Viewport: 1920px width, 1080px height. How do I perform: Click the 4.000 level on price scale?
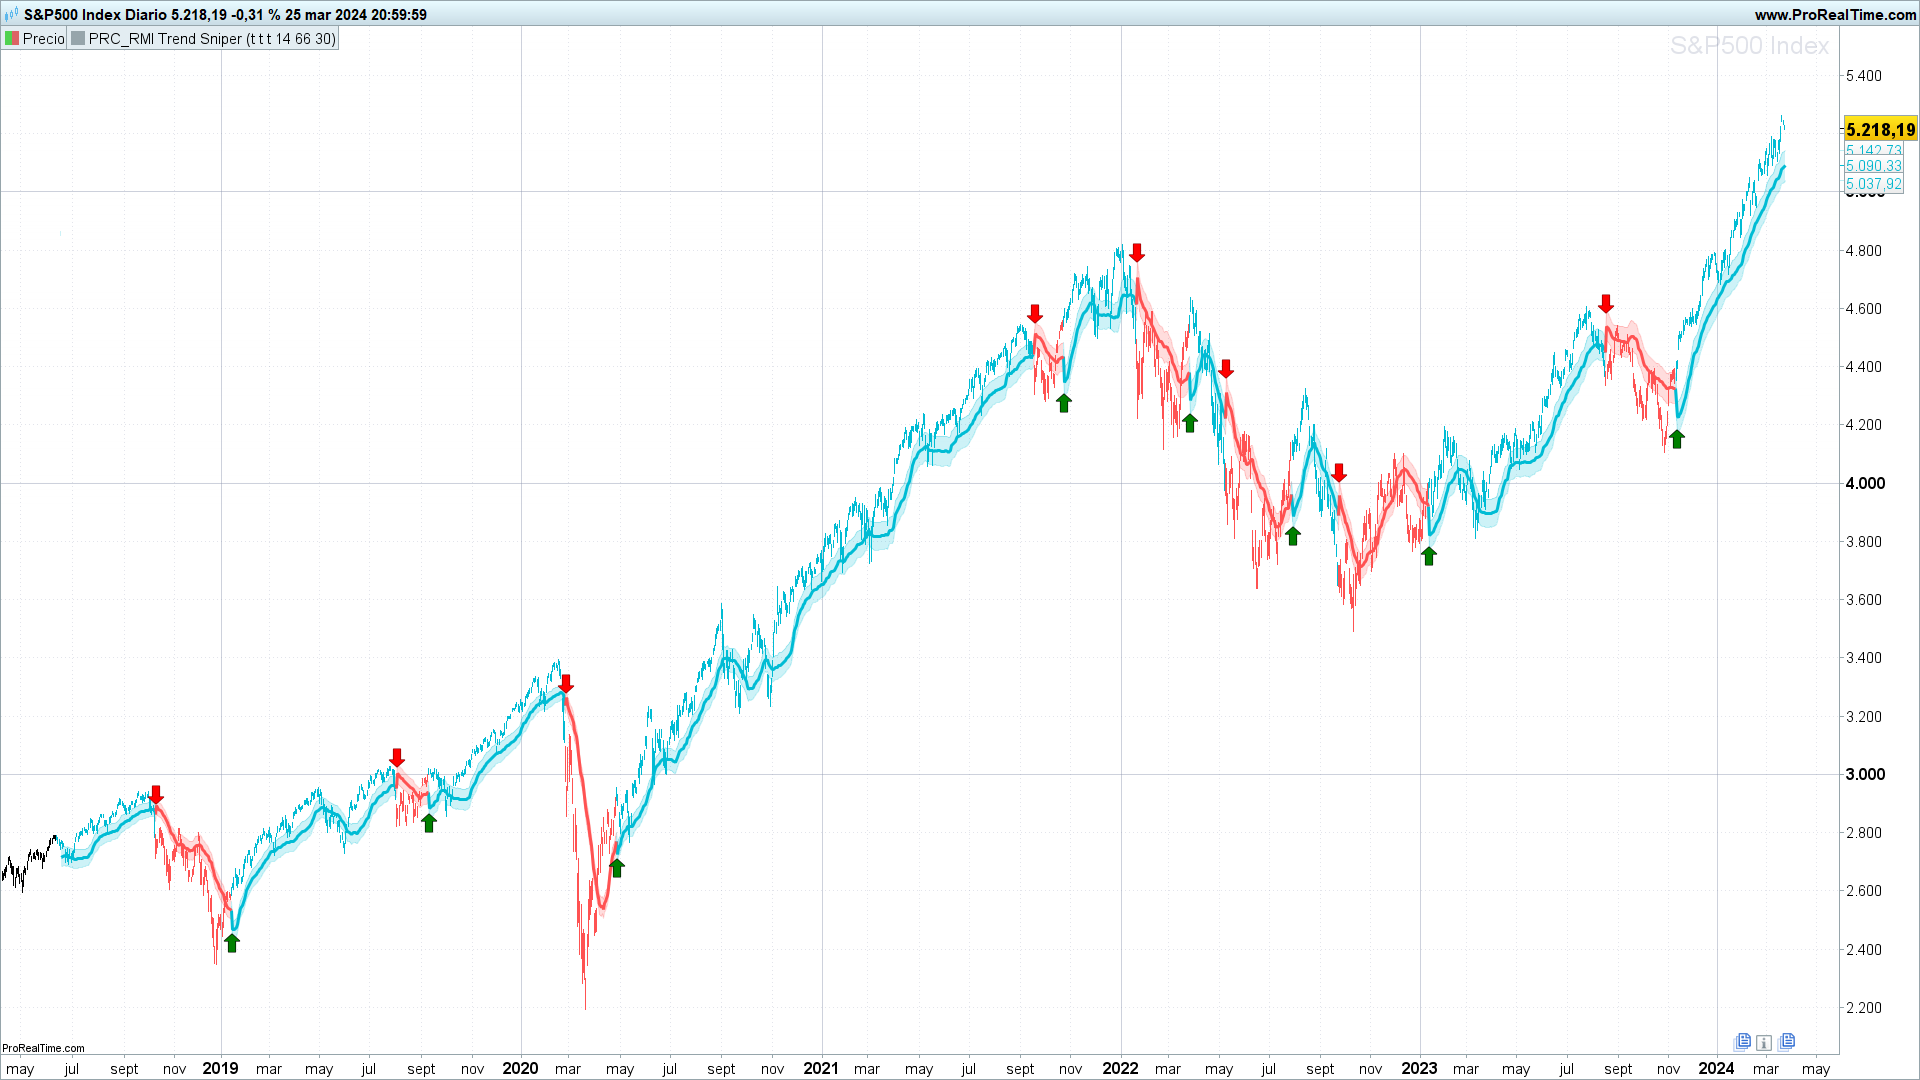click(1865, 483)
